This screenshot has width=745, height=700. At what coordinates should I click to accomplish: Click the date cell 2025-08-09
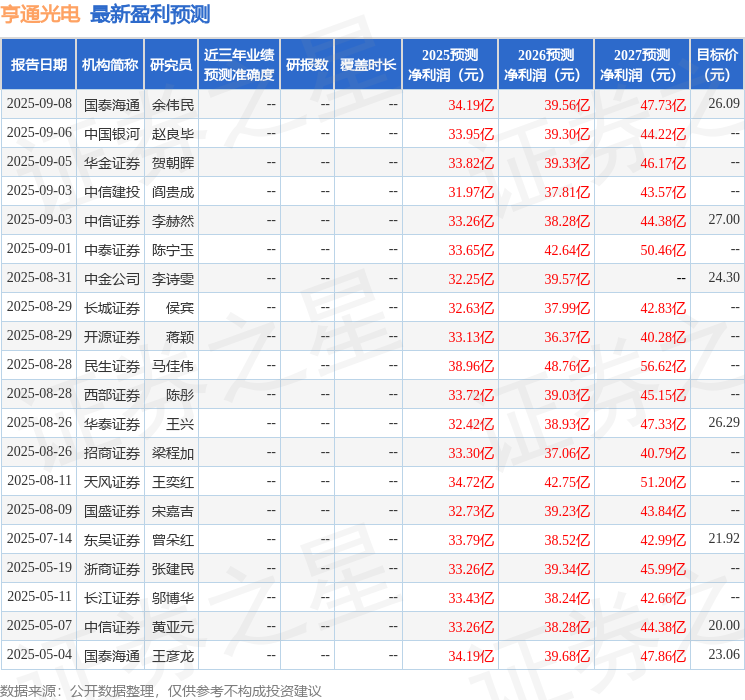(39, 509)
